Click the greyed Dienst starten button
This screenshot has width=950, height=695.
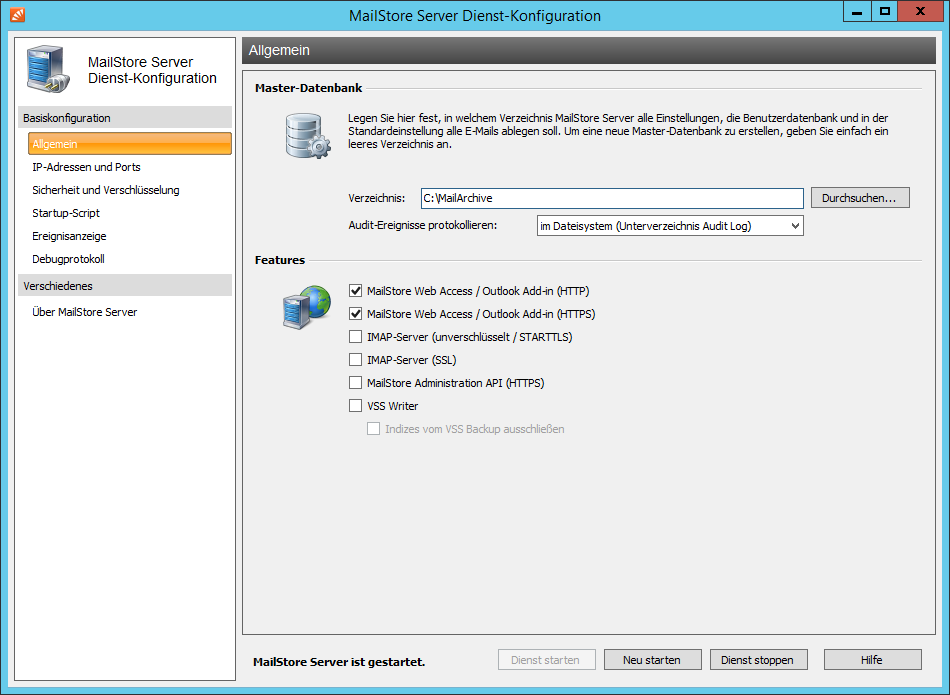point(546,660)
